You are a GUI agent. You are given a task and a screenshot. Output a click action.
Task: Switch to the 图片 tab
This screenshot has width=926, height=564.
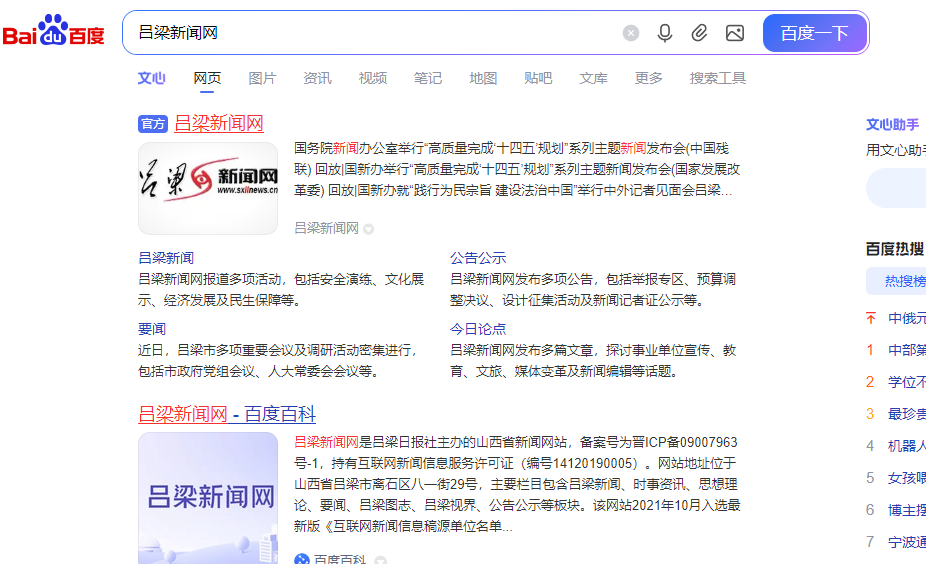coord(262,78)
